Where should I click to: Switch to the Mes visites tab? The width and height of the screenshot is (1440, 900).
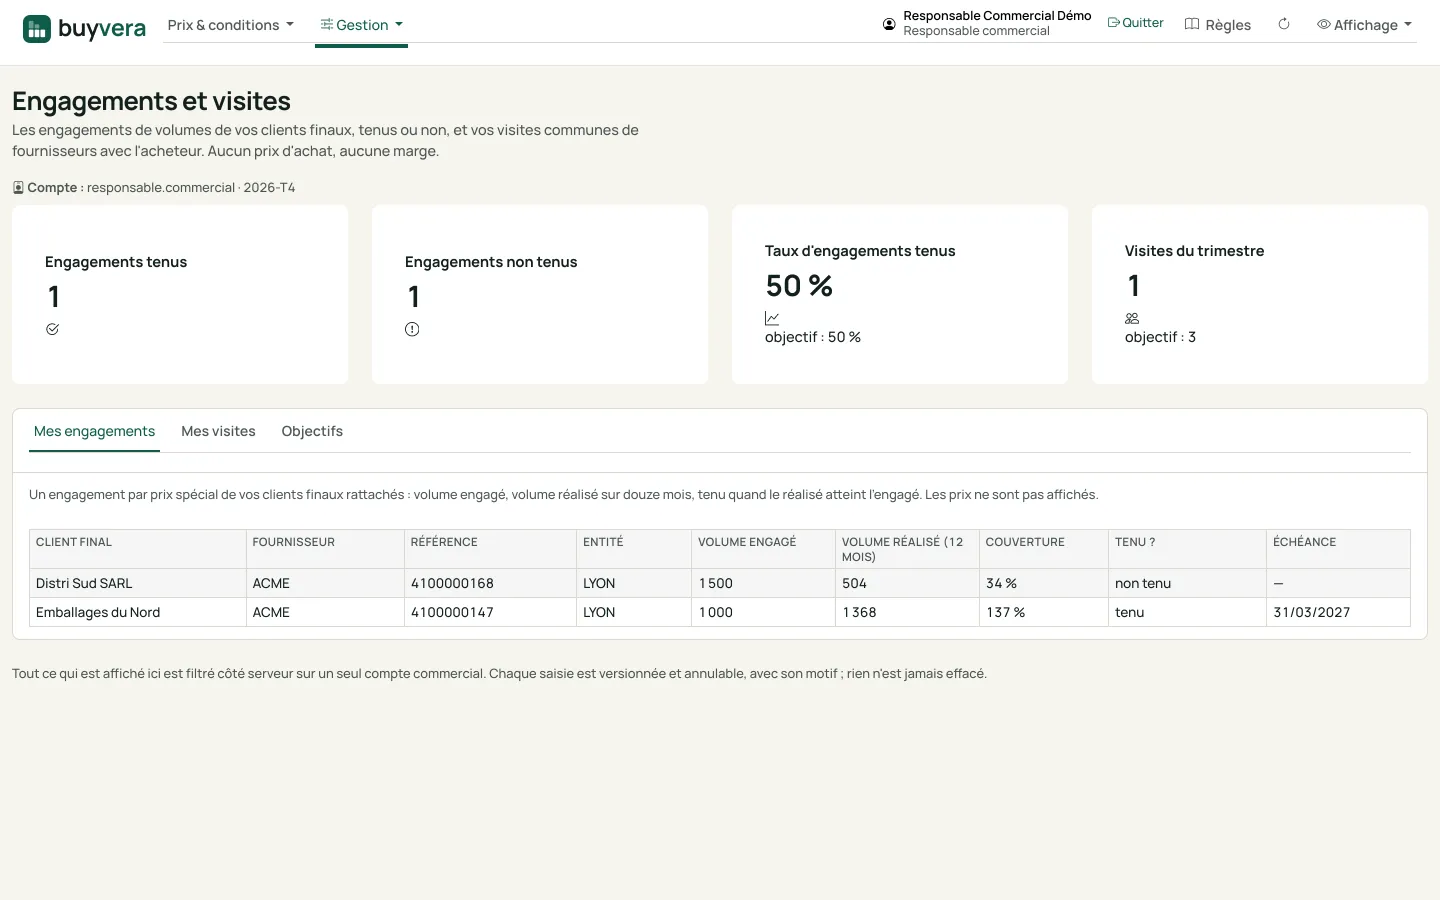coord(218,431)
